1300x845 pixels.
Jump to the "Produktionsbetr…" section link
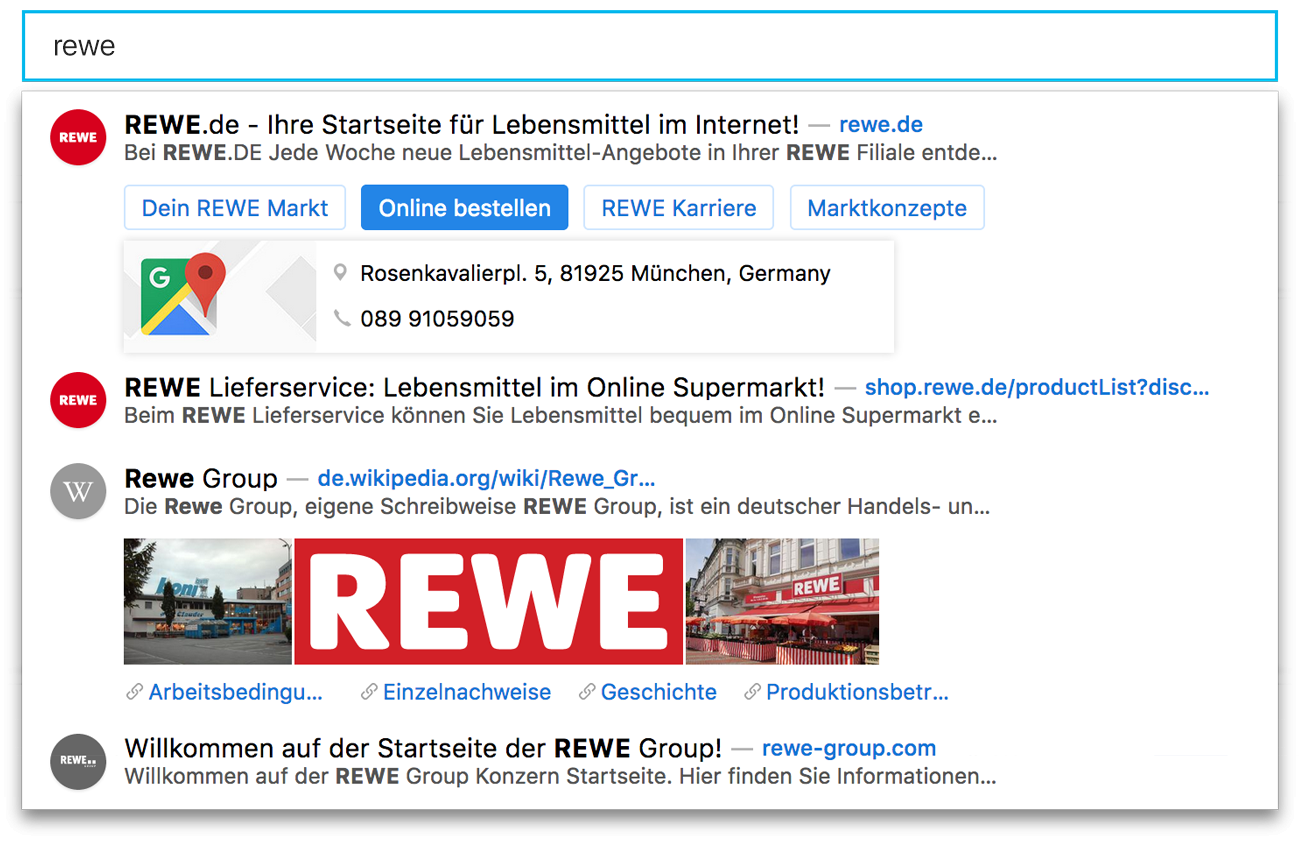coord(857,692)
